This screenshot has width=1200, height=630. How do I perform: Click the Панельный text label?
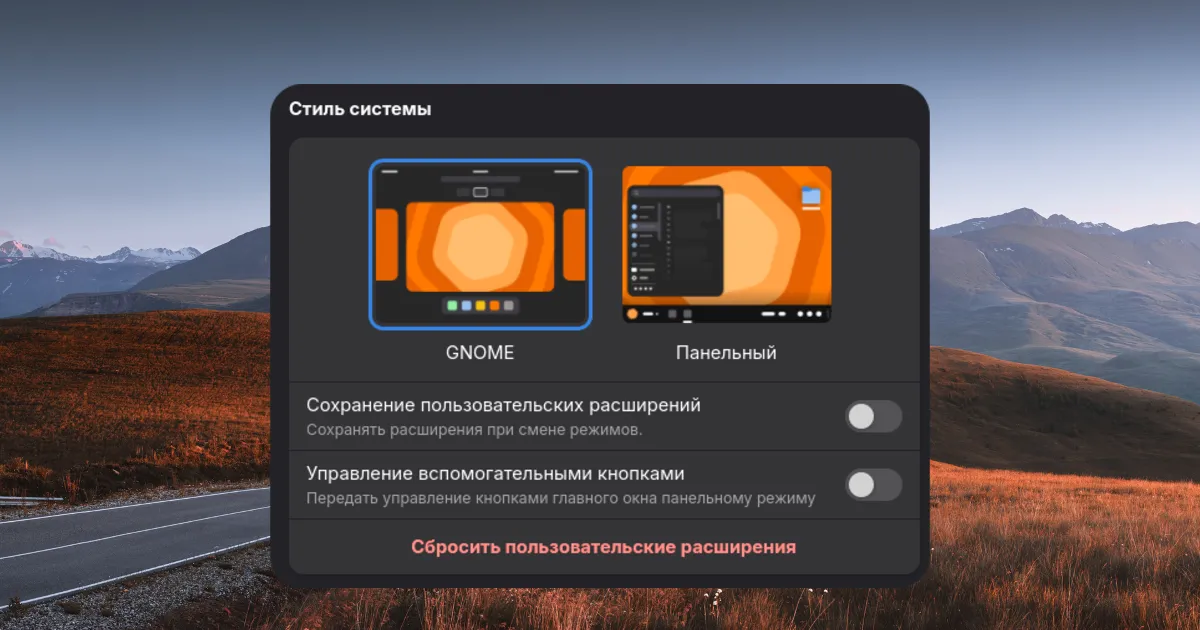726,353
